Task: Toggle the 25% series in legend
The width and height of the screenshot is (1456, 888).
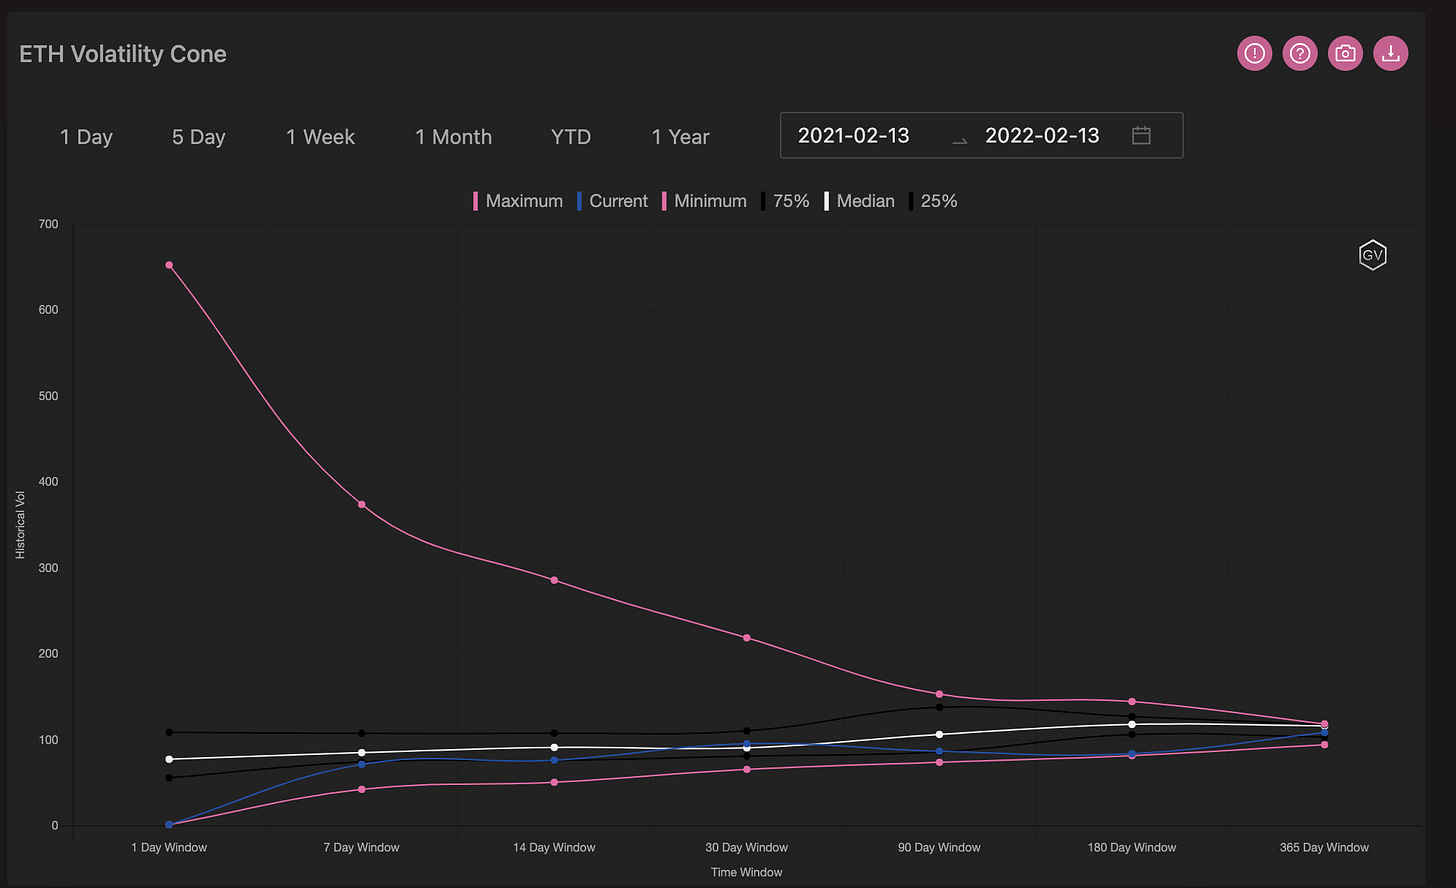Action: (x=933, y=201)
